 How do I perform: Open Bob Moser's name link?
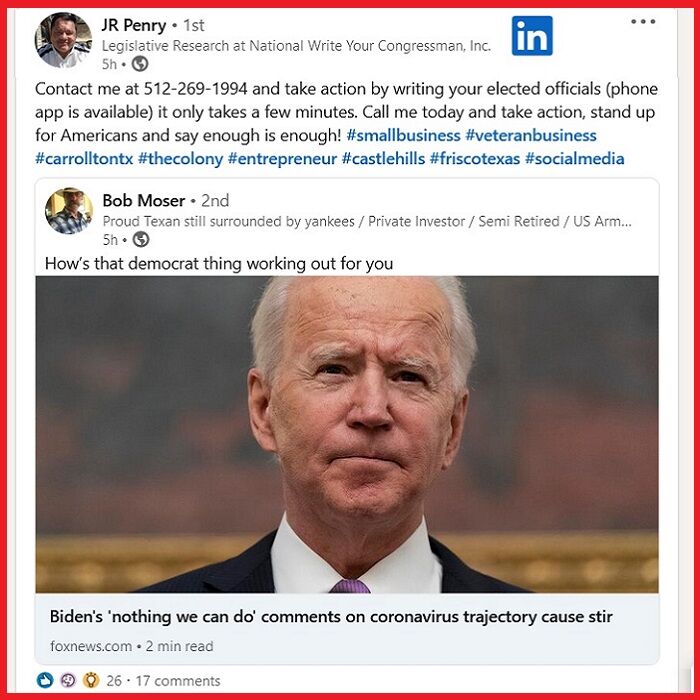(x=144, y=200)
